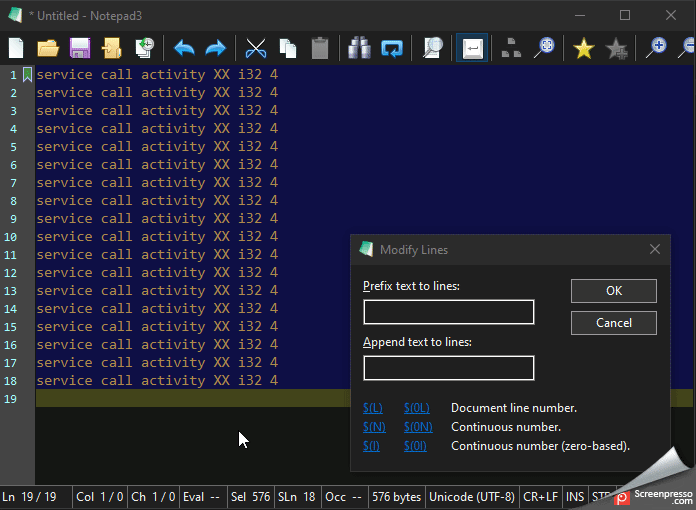Click the yellow star favorites icon

click(584, 48)
